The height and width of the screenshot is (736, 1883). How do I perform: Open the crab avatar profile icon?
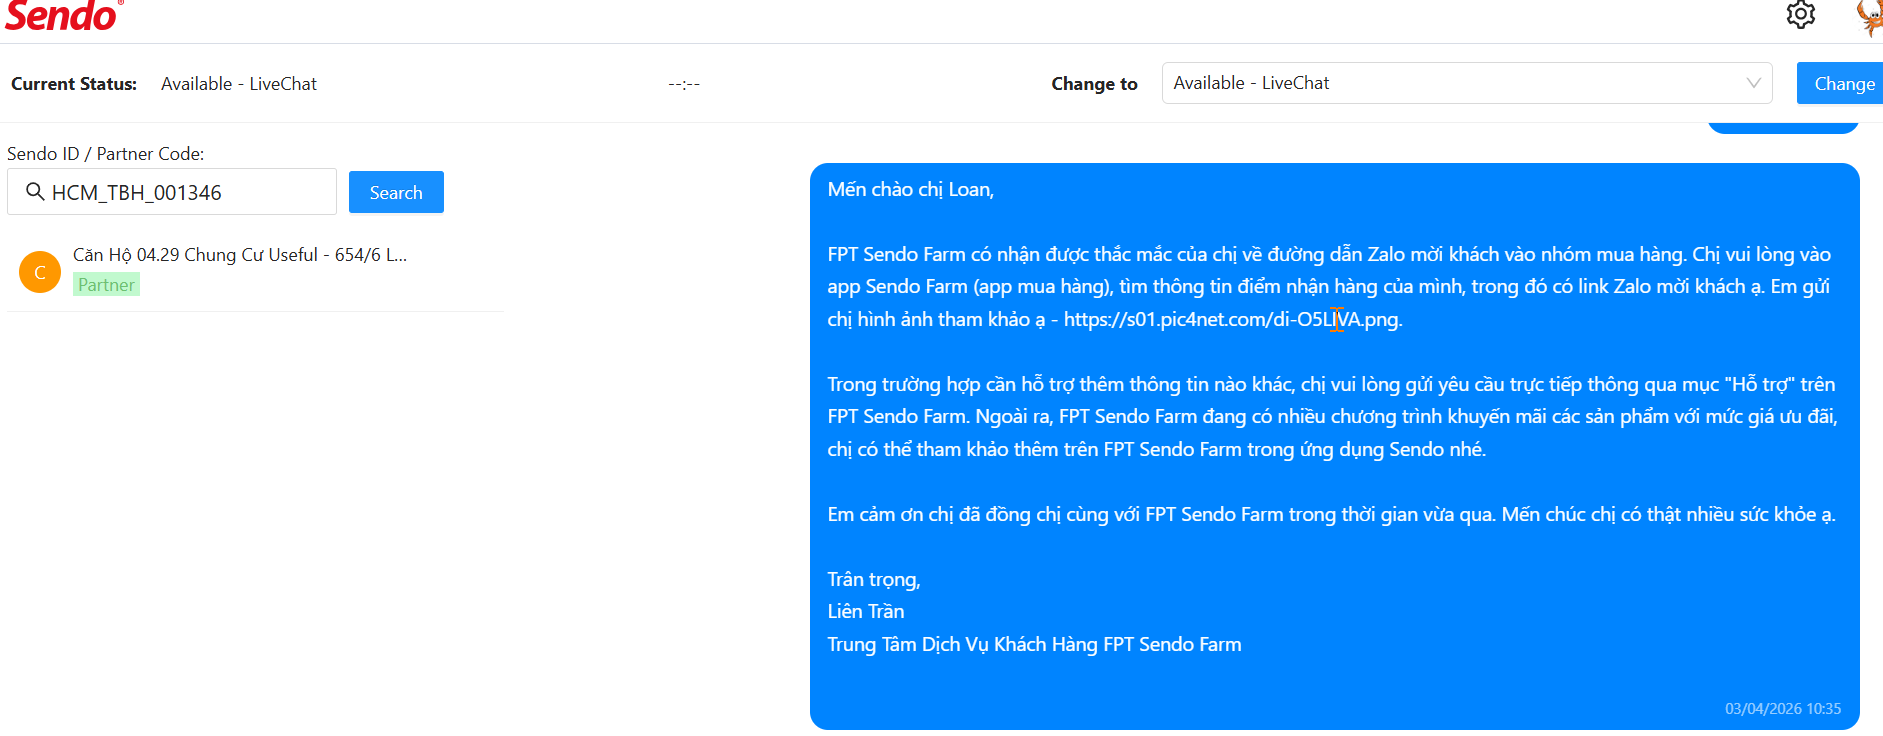1870,17
